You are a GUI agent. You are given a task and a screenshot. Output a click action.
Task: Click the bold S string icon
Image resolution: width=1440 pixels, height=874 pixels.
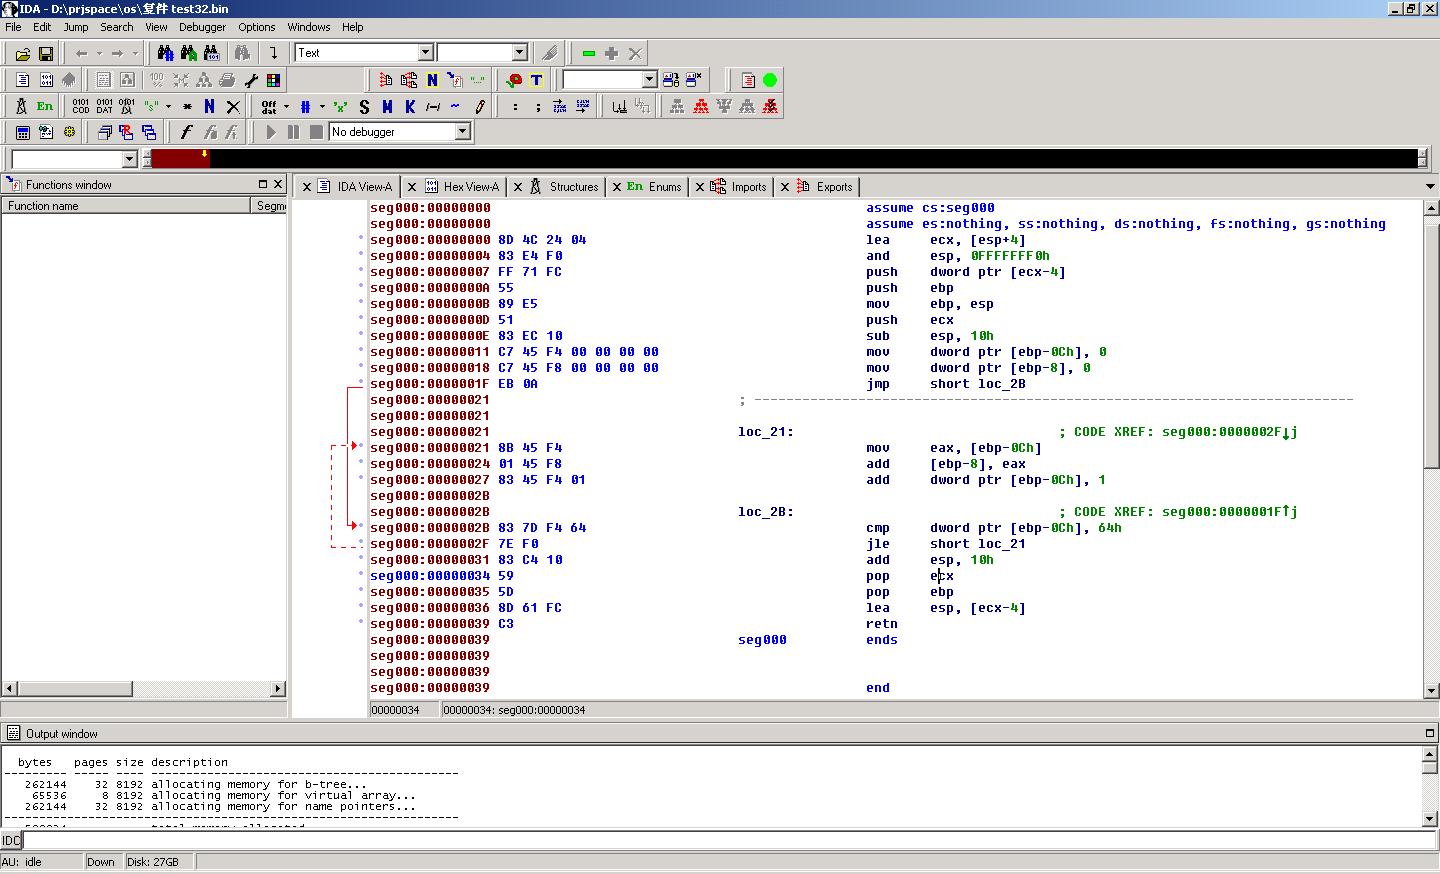tap(364, 106)
